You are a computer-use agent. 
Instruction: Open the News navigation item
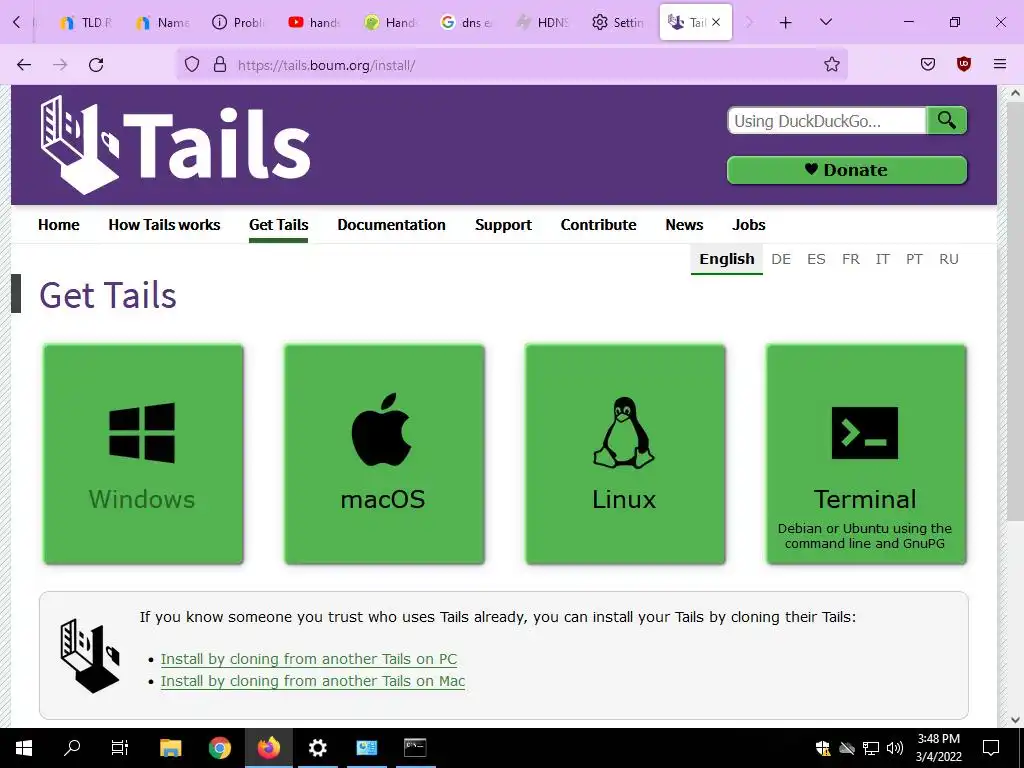pyautogui.click(x=684, y=225)
